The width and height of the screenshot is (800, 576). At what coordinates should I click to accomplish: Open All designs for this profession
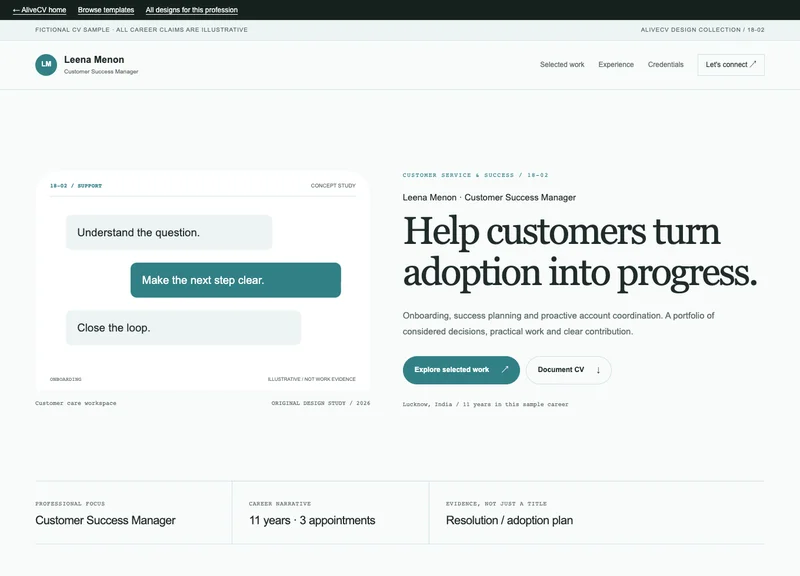click(191, 10)
